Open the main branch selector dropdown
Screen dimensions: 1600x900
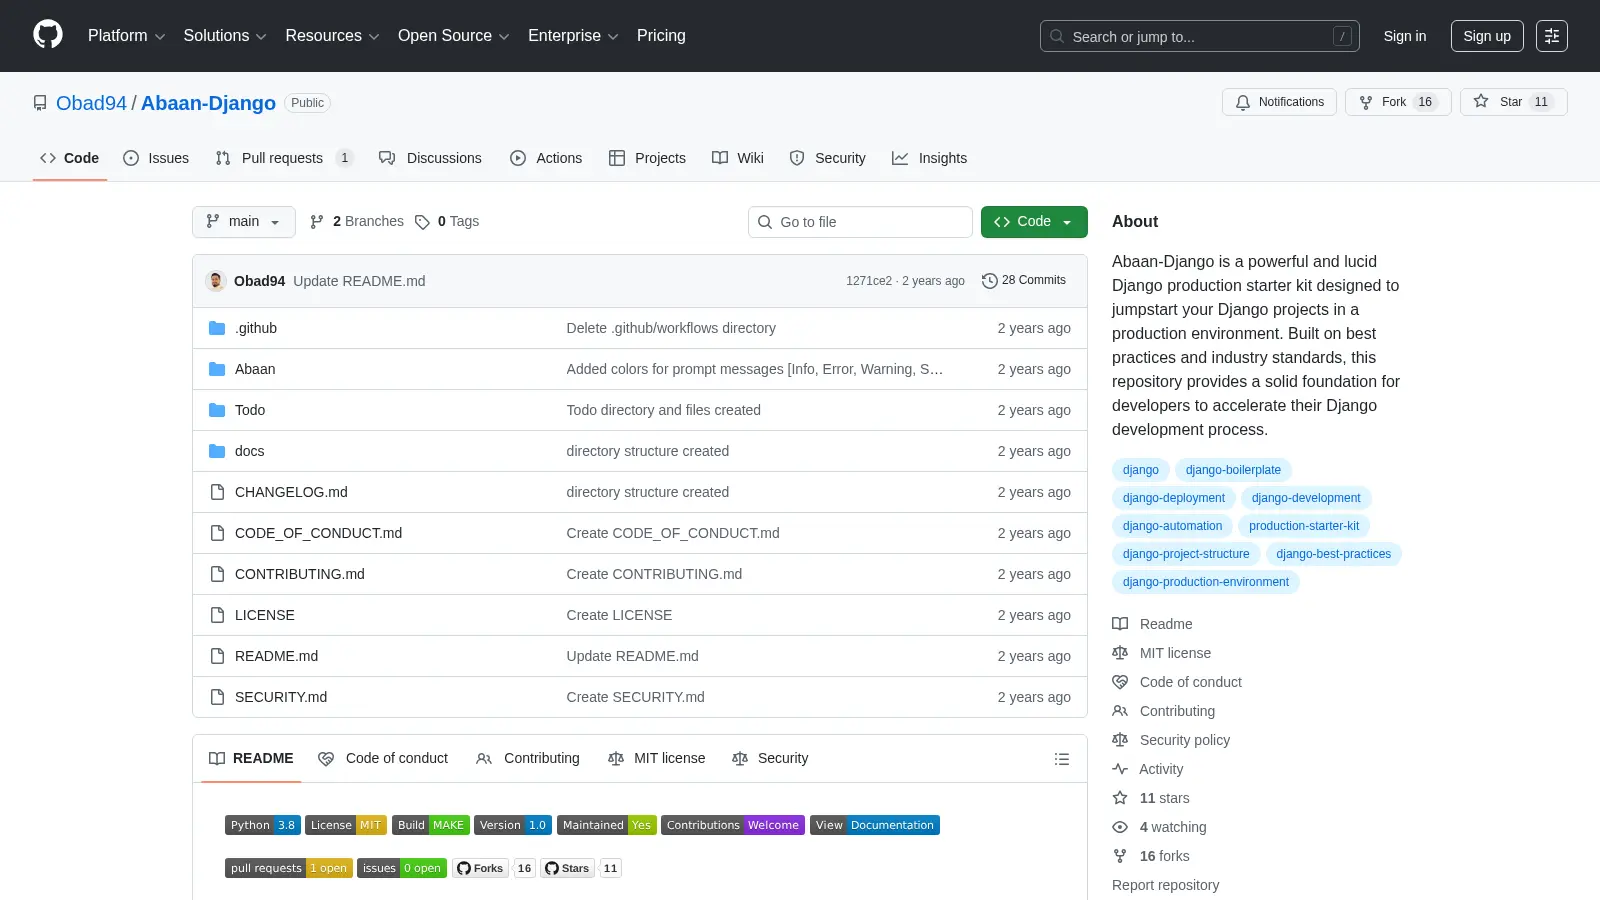[244, 222]
